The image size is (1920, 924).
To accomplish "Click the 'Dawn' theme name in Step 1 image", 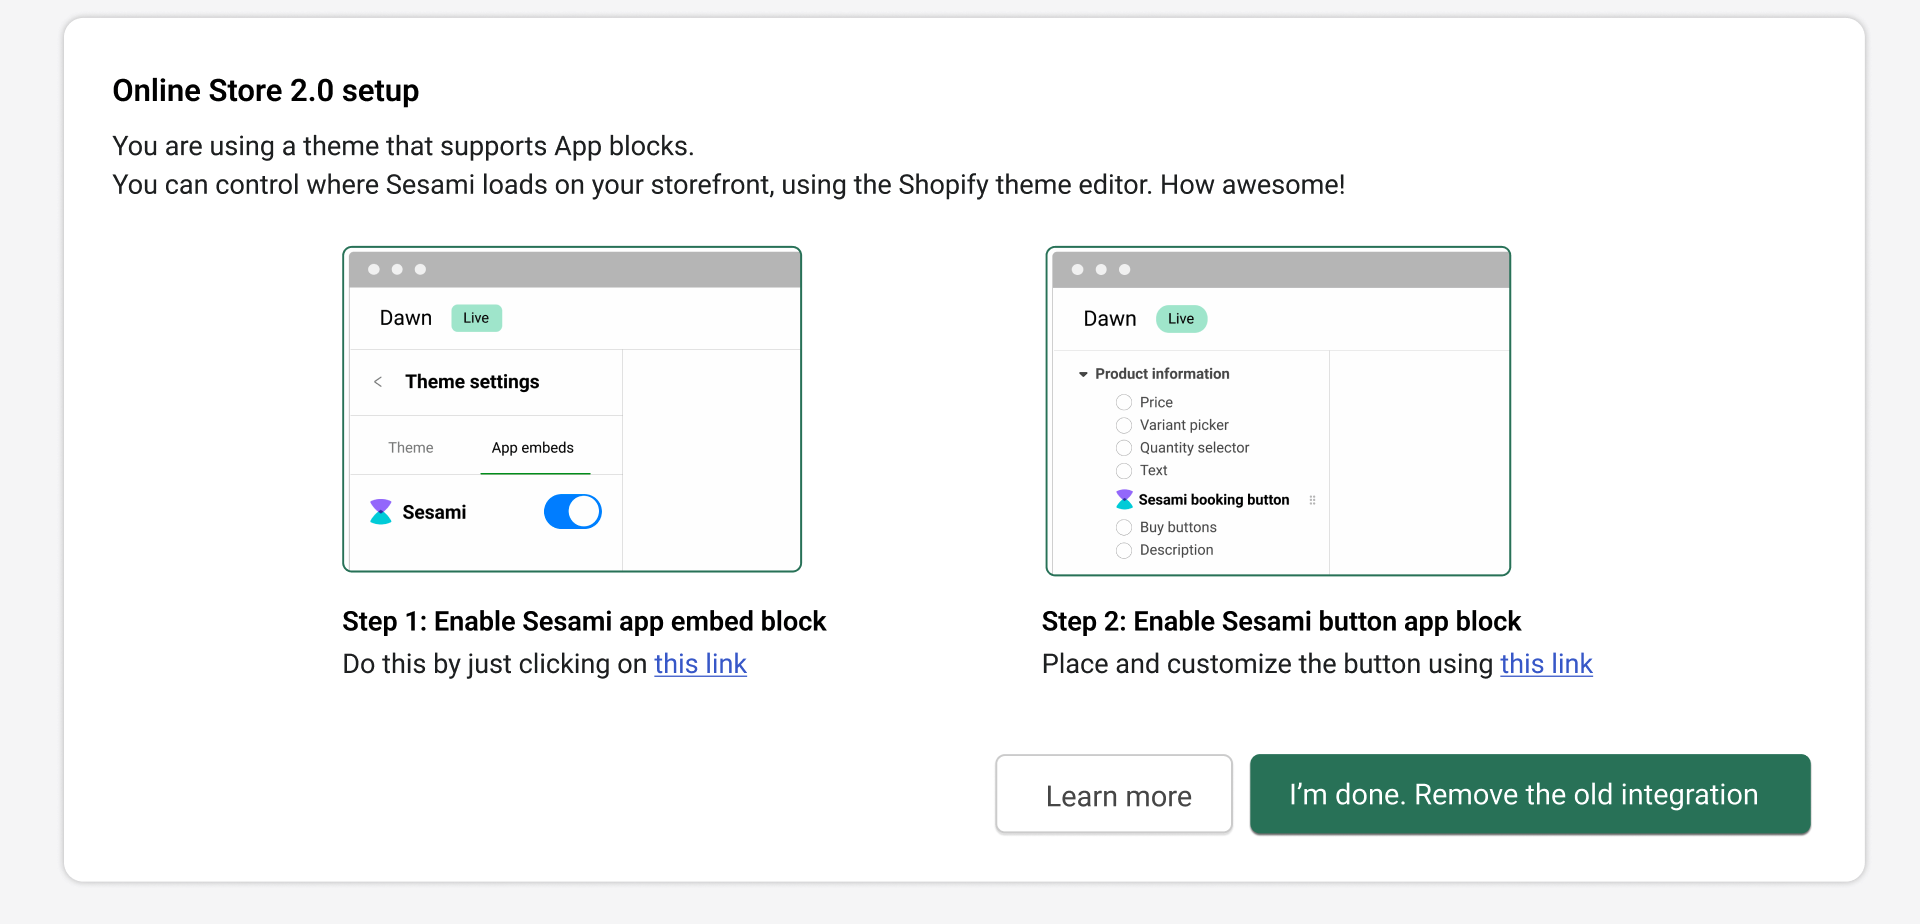I will [x=406, y=318].
